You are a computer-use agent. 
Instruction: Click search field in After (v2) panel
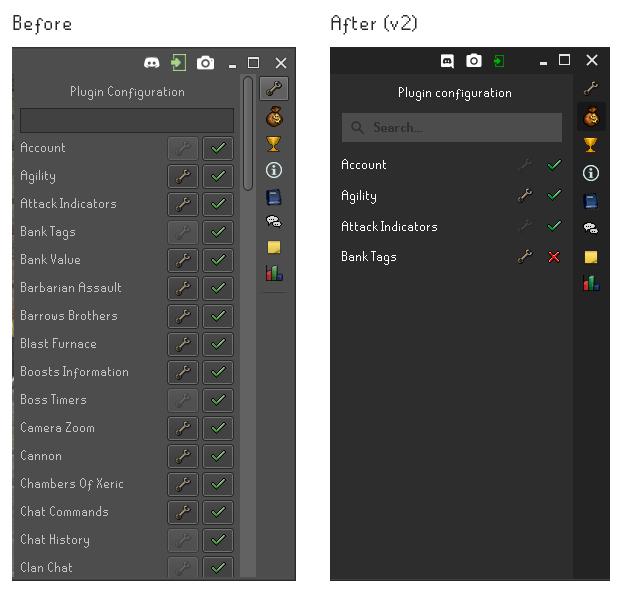click(452, 127)
